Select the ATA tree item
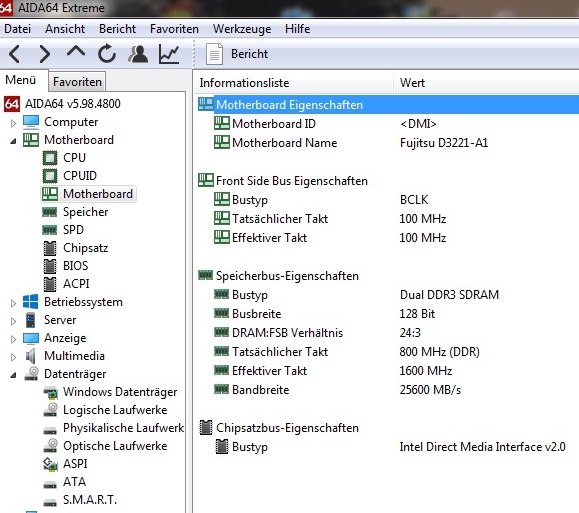This screenshot has width=579, height=513. (74, 482)
